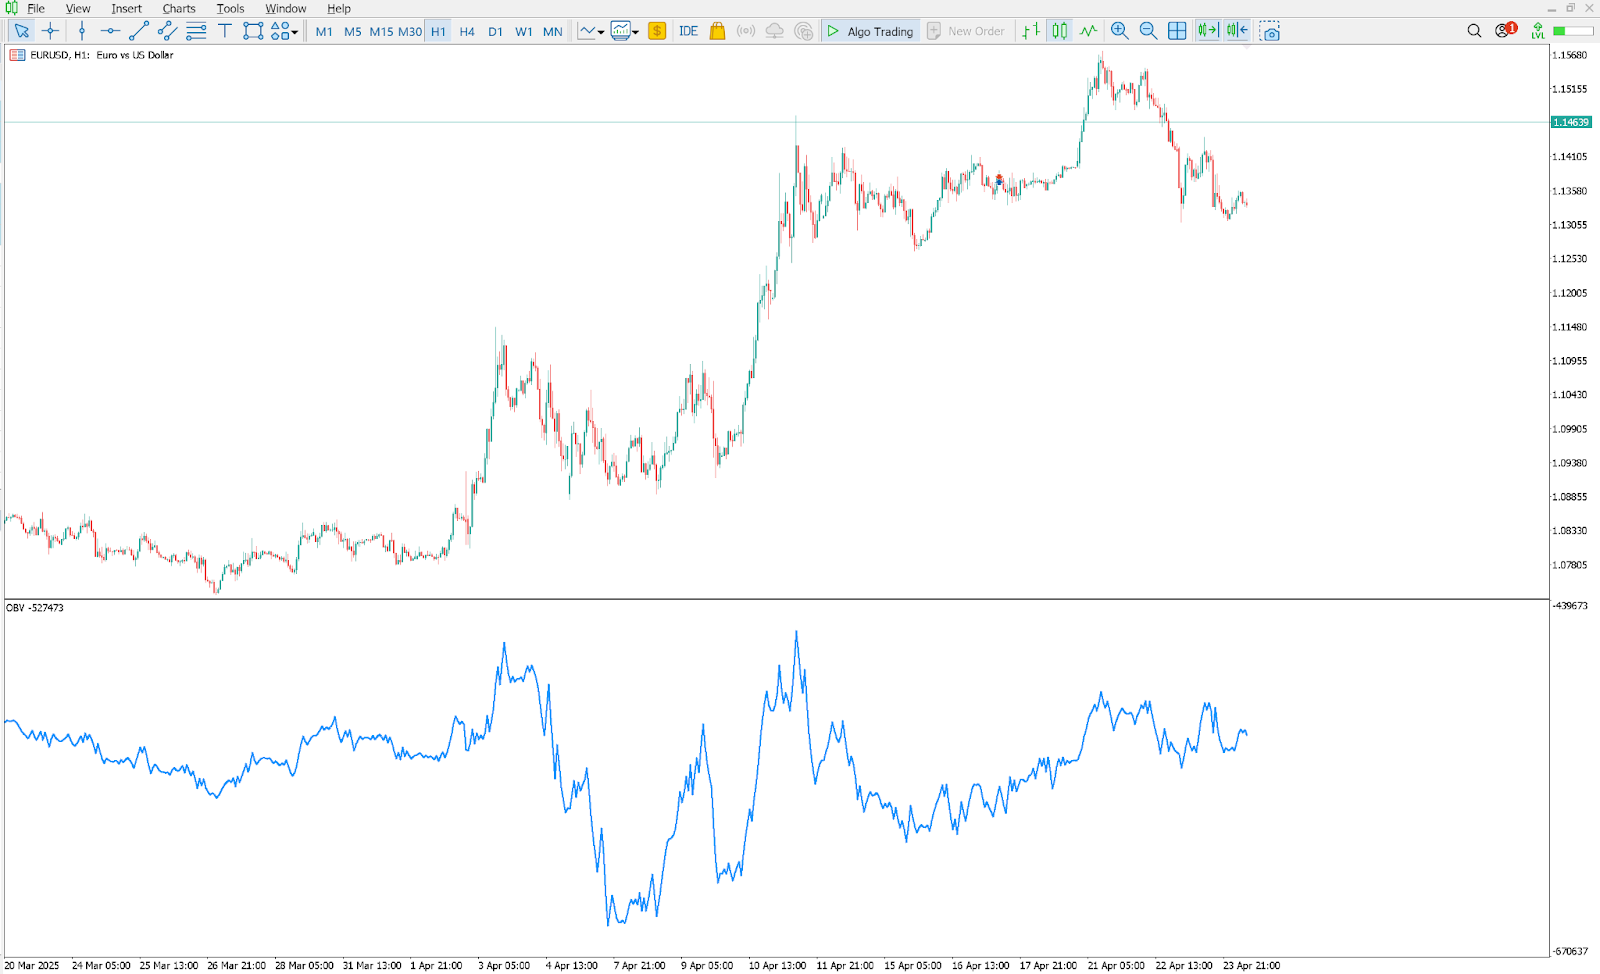Choose the equidistant channel tool
Screen dimensions: 1600x974
pos(167,31)
